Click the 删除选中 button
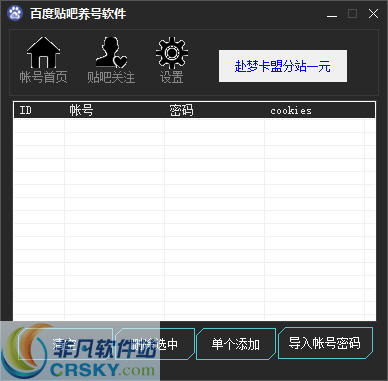The image size is (388, 381). coord(155,344)
